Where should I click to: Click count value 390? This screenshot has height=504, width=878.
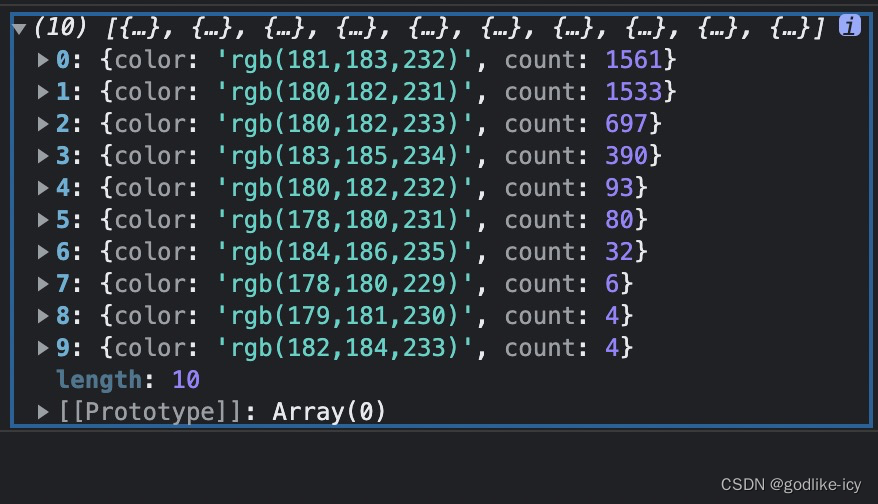(627, 155)
